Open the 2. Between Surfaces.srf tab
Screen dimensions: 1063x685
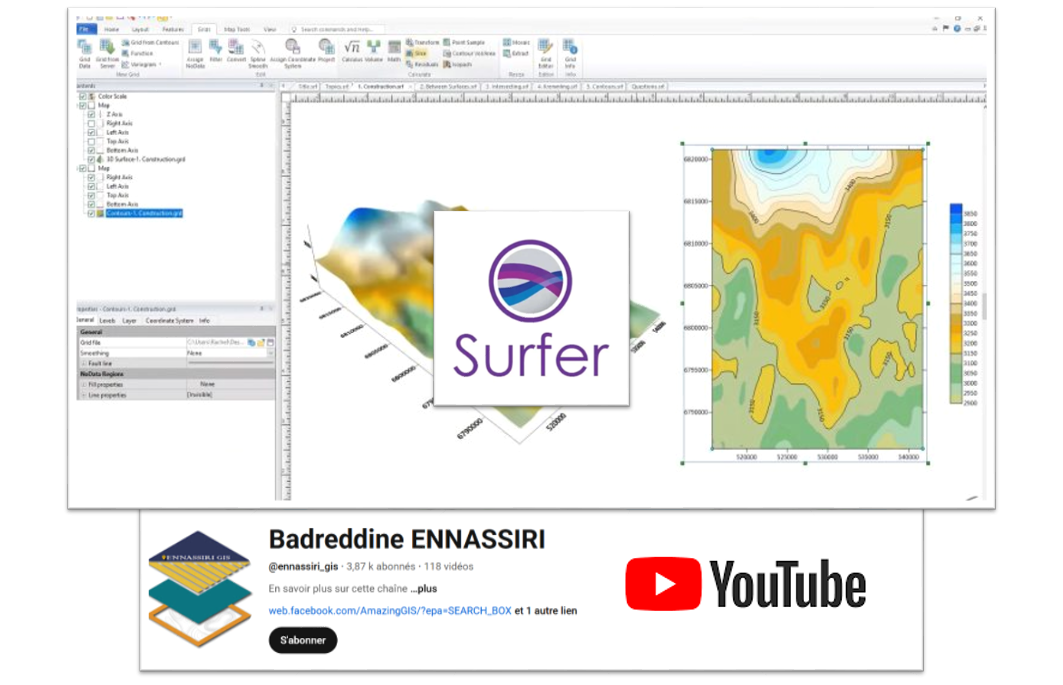(448, 87)
